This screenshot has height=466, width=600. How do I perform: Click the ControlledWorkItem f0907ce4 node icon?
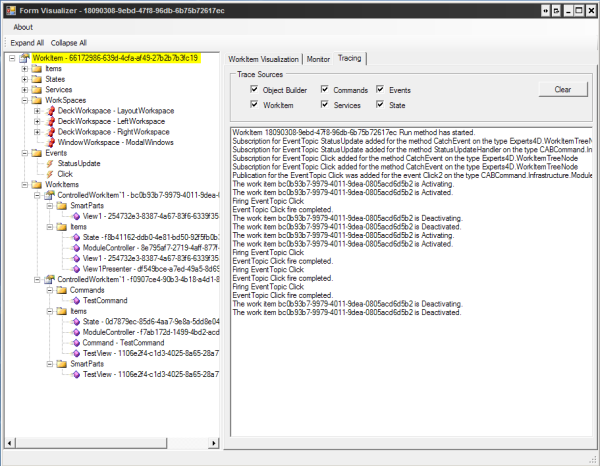pyautogui.click(x=49, y=279)
